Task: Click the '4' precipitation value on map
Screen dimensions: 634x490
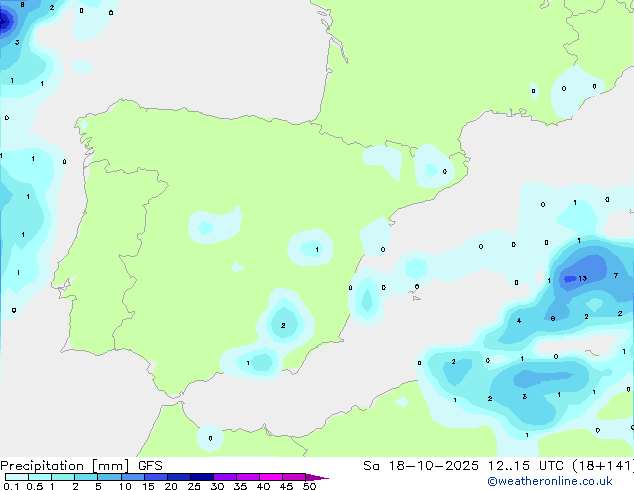Action: pos(519,321)
